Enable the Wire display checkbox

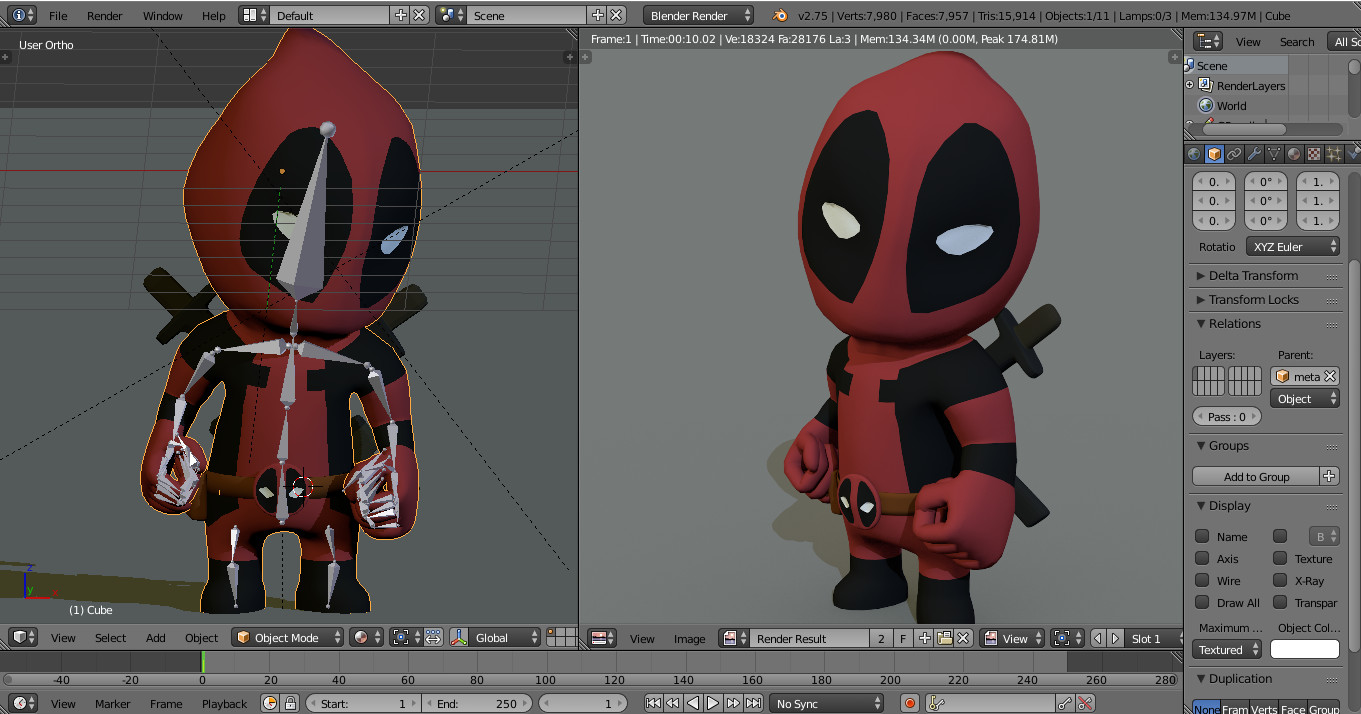[1203, 580]
